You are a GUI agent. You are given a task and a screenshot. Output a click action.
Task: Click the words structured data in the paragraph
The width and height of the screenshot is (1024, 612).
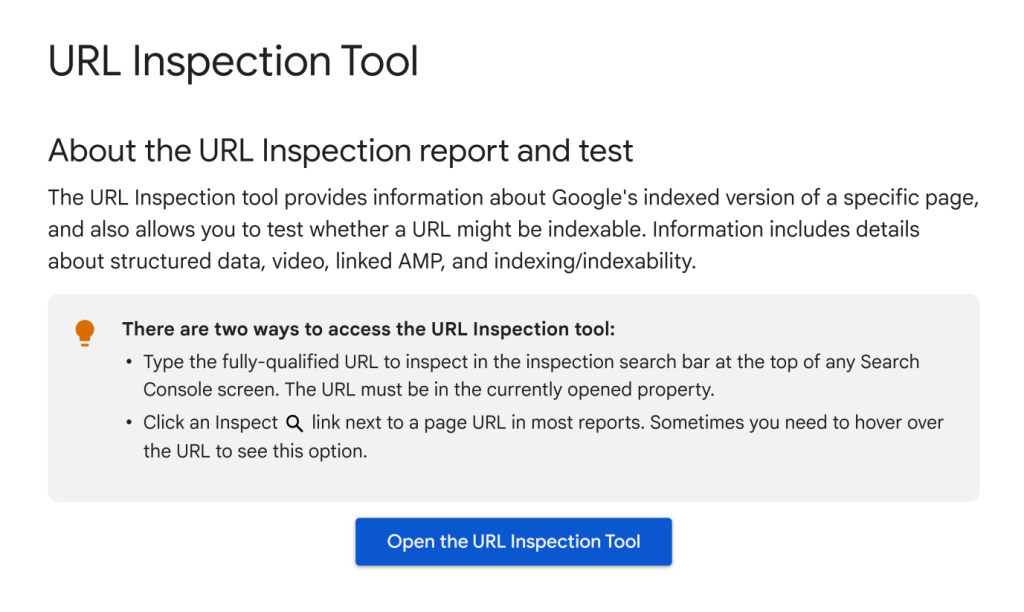click(187, 261)
